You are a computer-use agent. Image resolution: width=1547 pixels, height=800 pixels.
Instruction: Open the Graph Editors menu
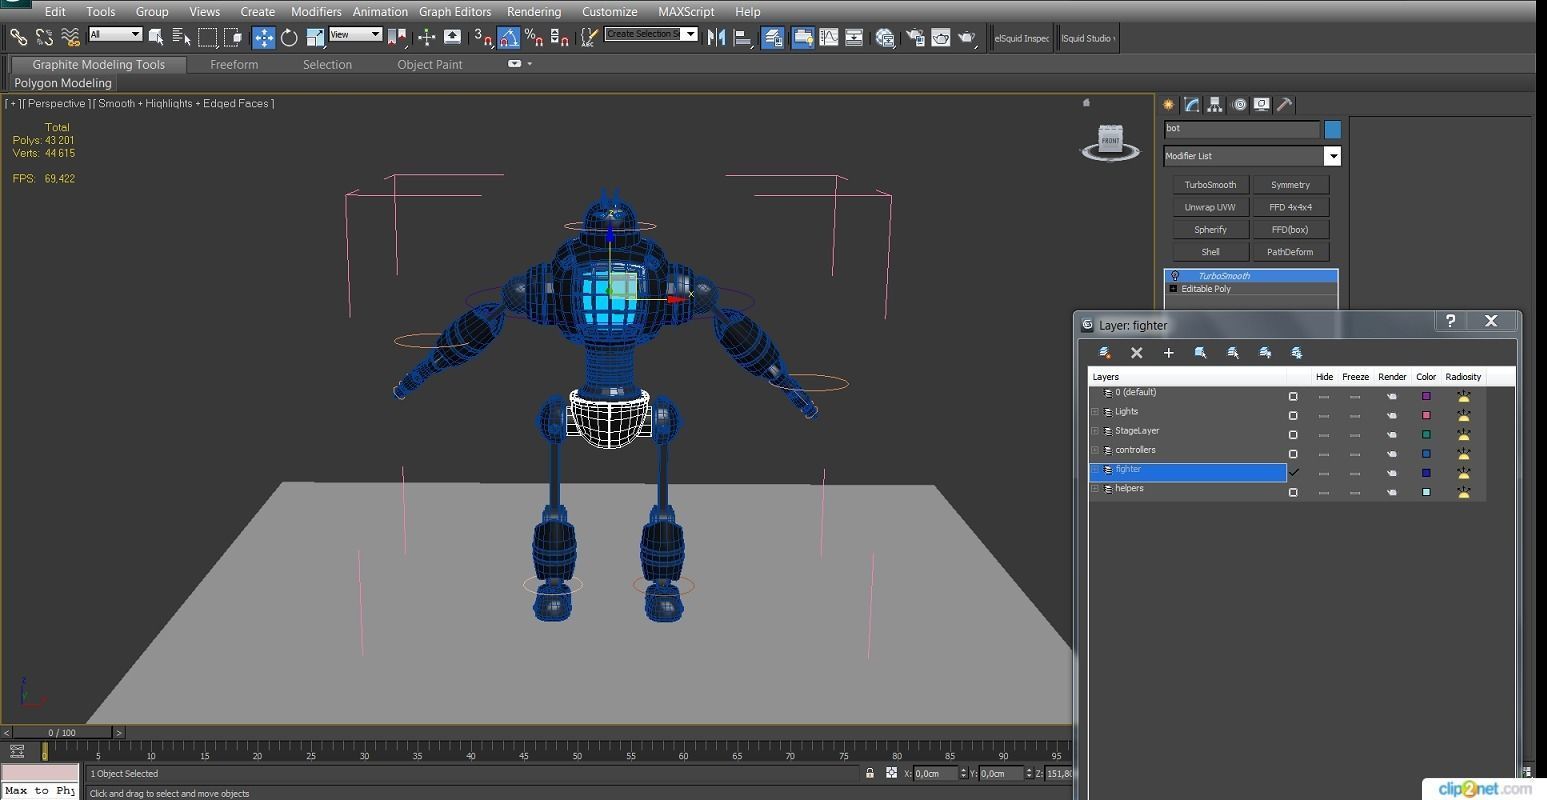(455, 12)
